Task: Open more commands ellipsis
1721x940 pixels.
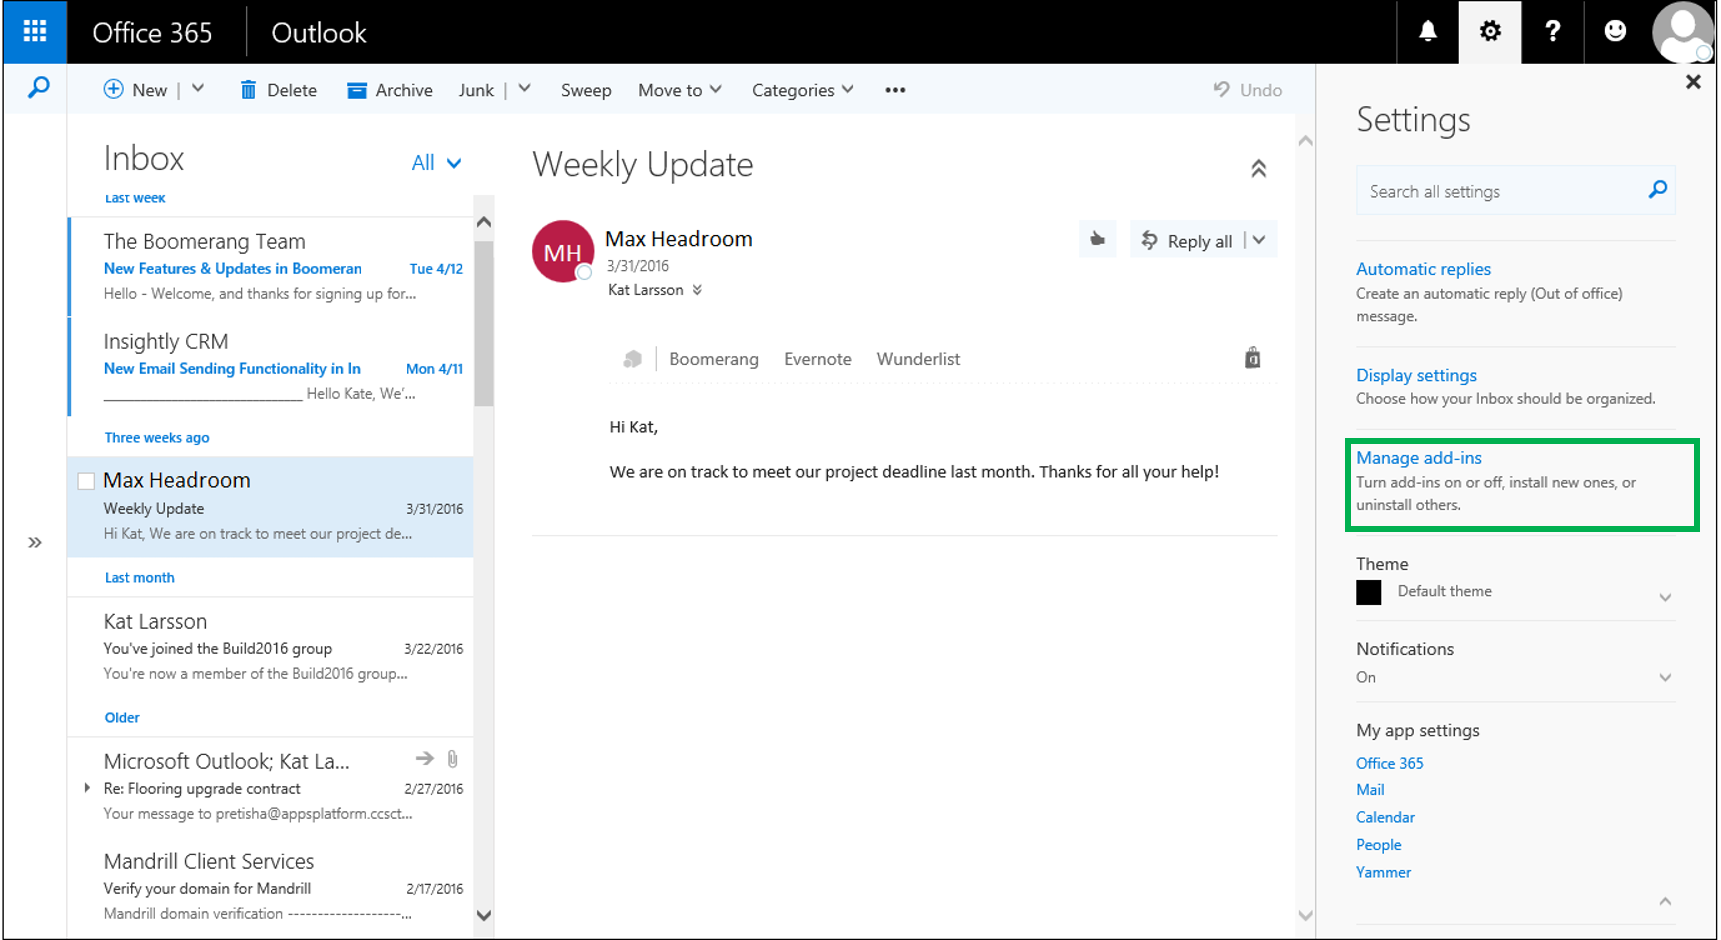Action: point(895,90)
